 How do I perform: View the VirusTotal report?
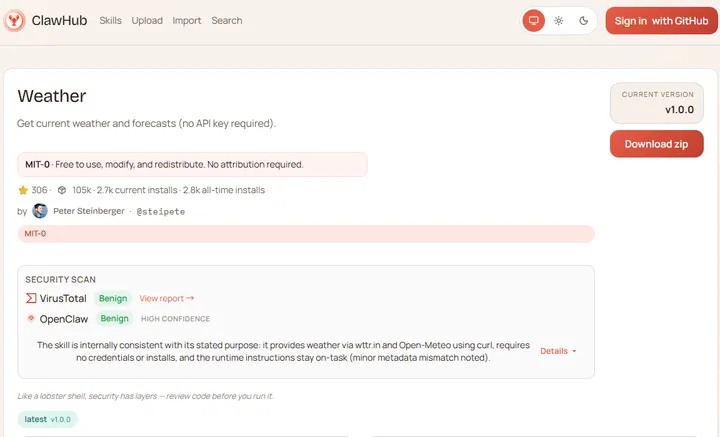pyautogui.click(x=167, y=298)
